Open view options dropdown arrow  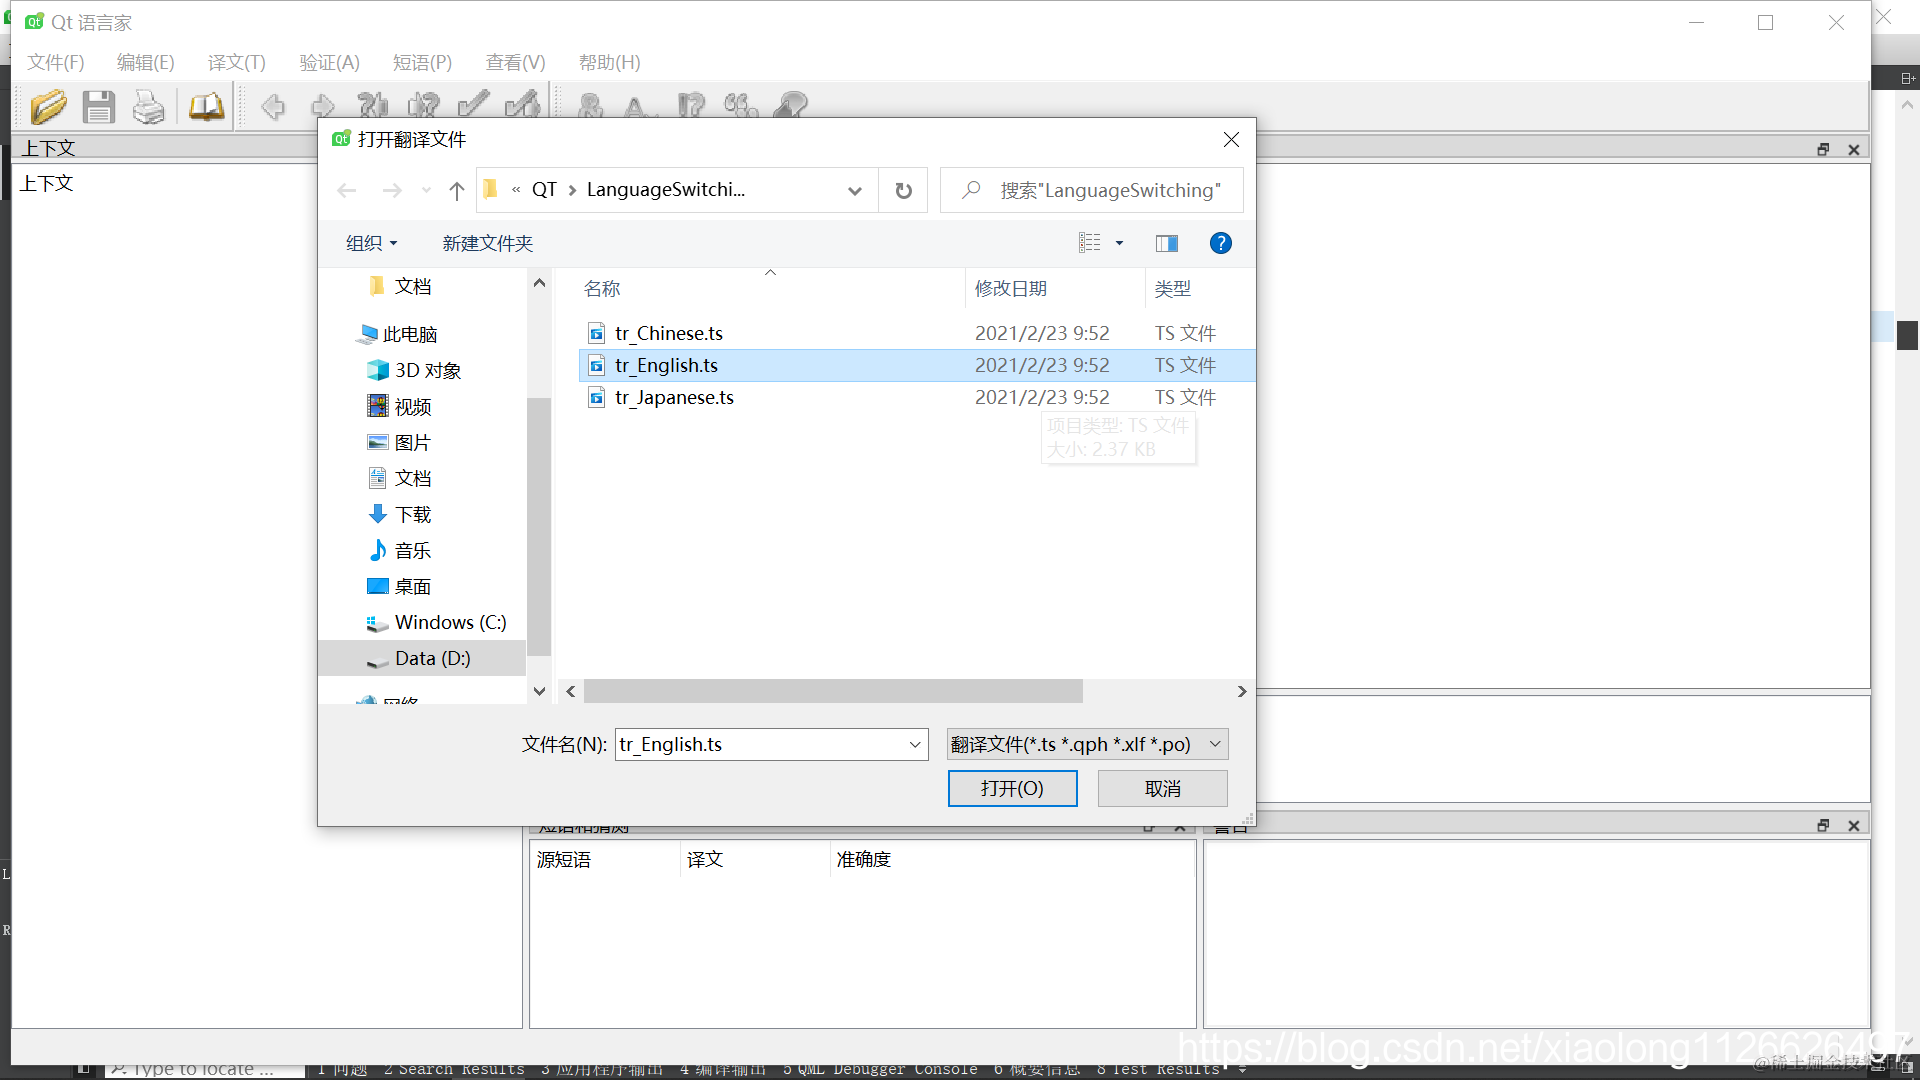click(x=1119, y=243)
